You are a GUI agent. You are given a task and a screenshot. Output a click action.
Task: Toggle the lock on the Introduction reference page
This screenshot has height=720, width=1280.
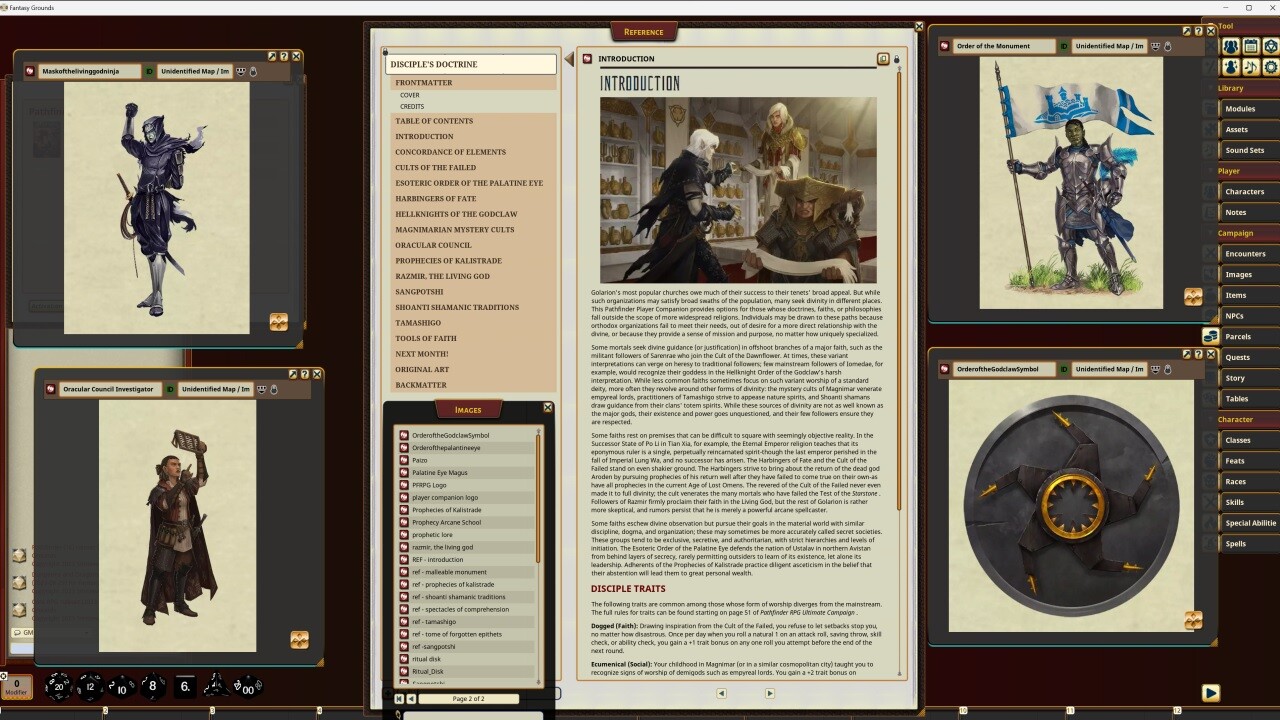896,59
